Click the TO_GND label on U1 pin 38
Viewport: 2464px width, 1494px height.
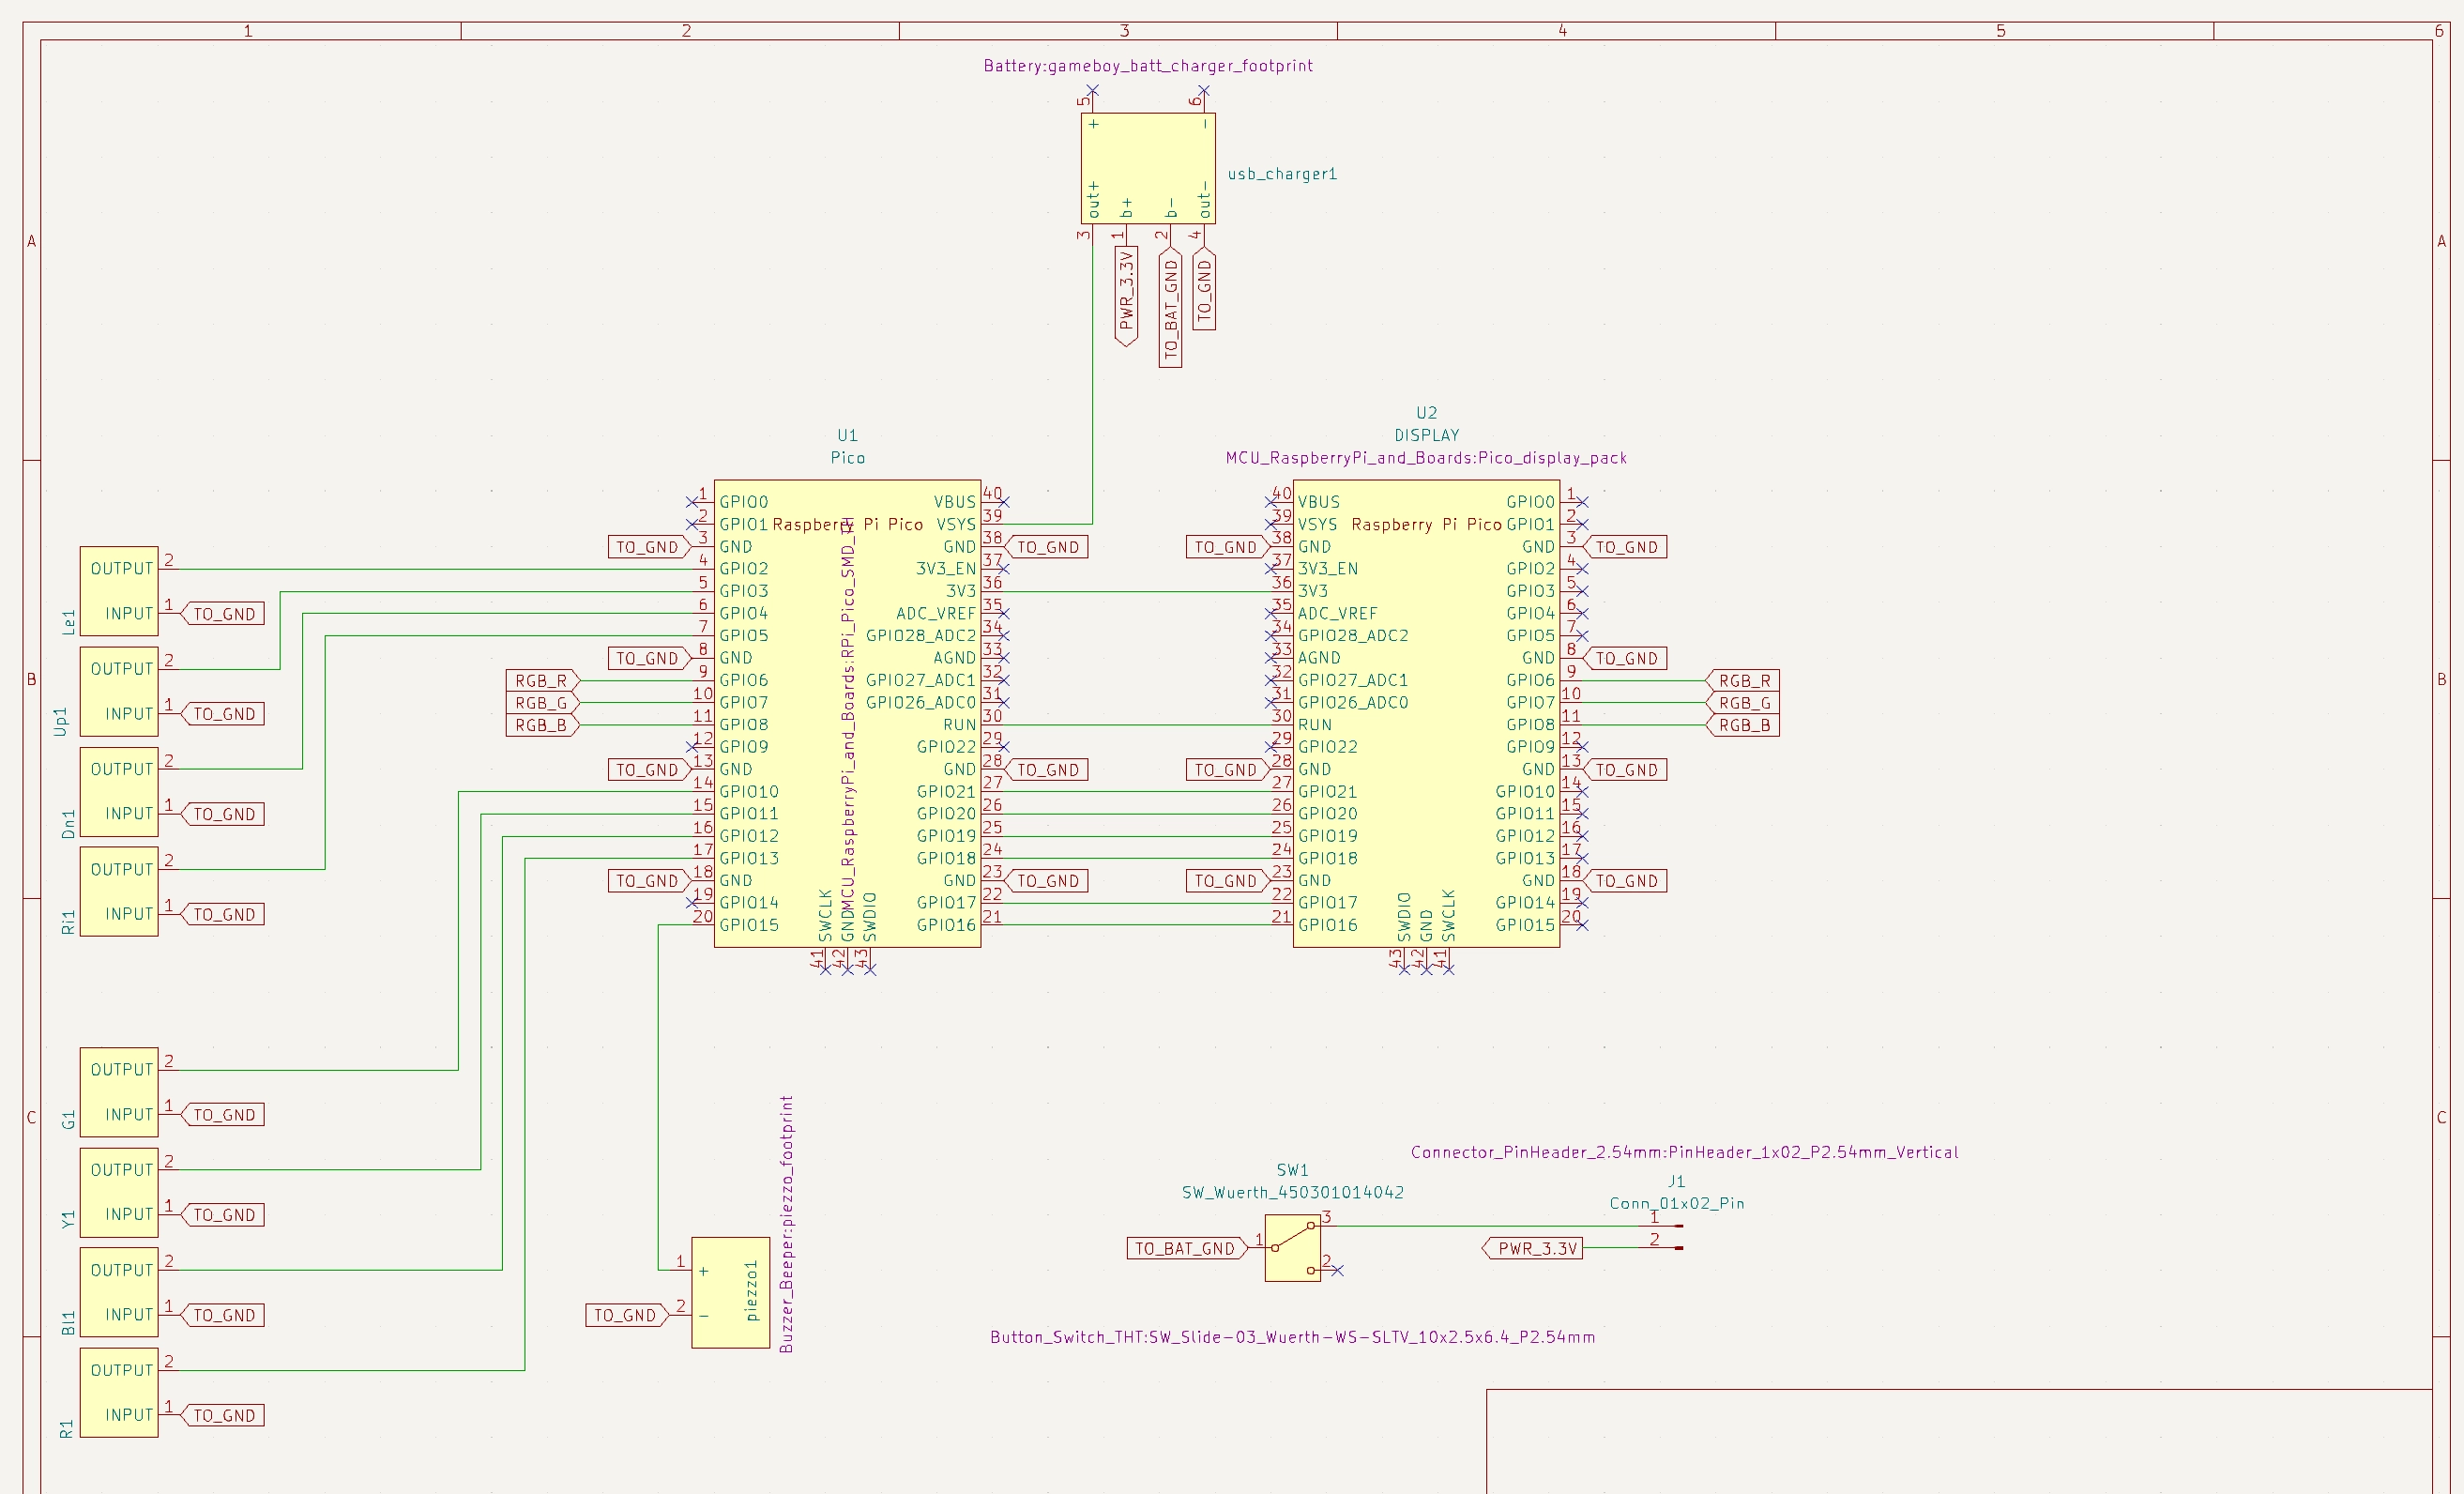(x=1046, y=547)
